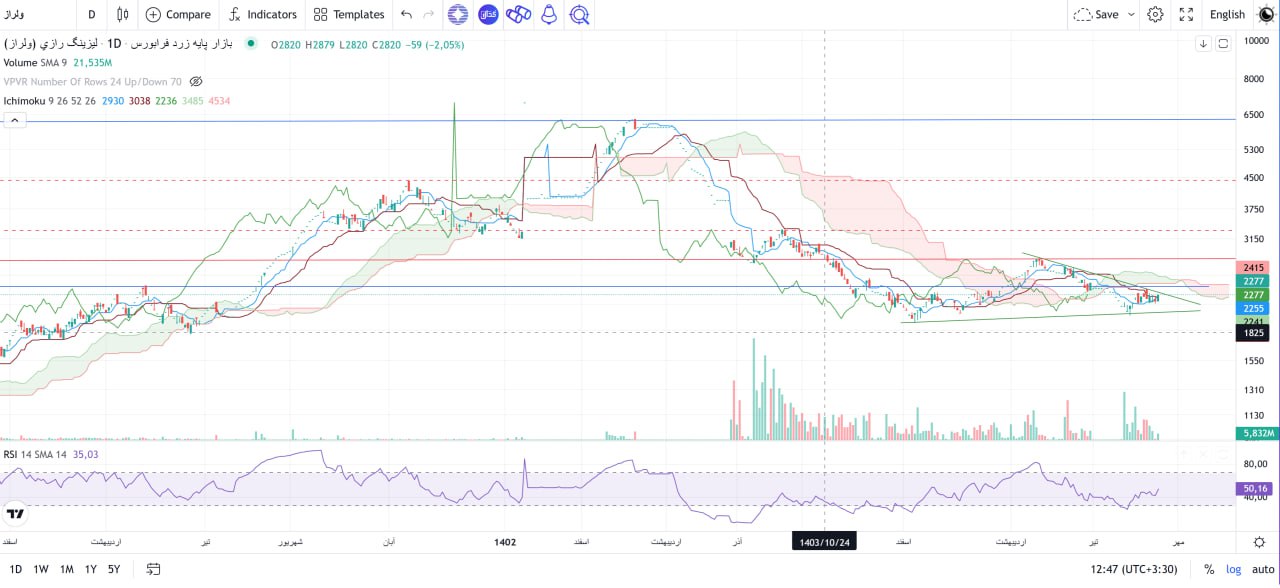Toggle the log scale option

(x=1234, y=569)
